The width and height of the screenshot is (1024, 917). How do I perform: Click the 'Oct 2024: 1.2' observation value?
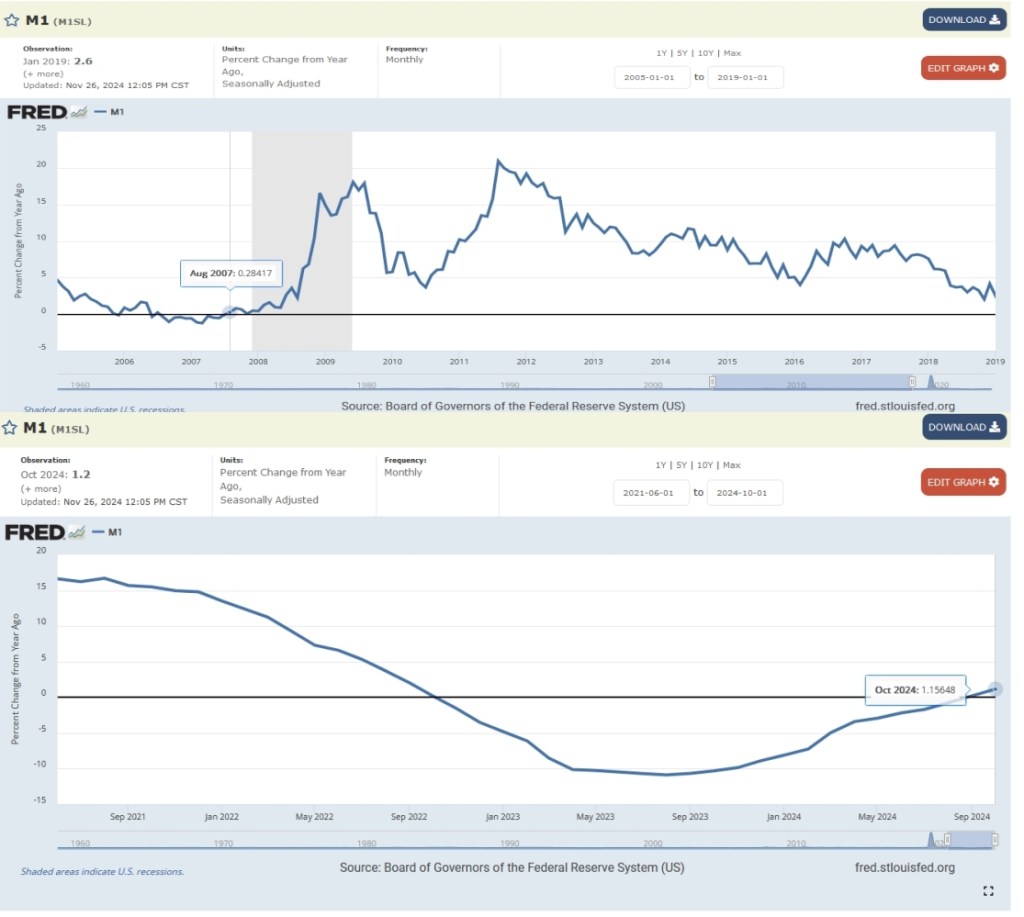(56, 475)
